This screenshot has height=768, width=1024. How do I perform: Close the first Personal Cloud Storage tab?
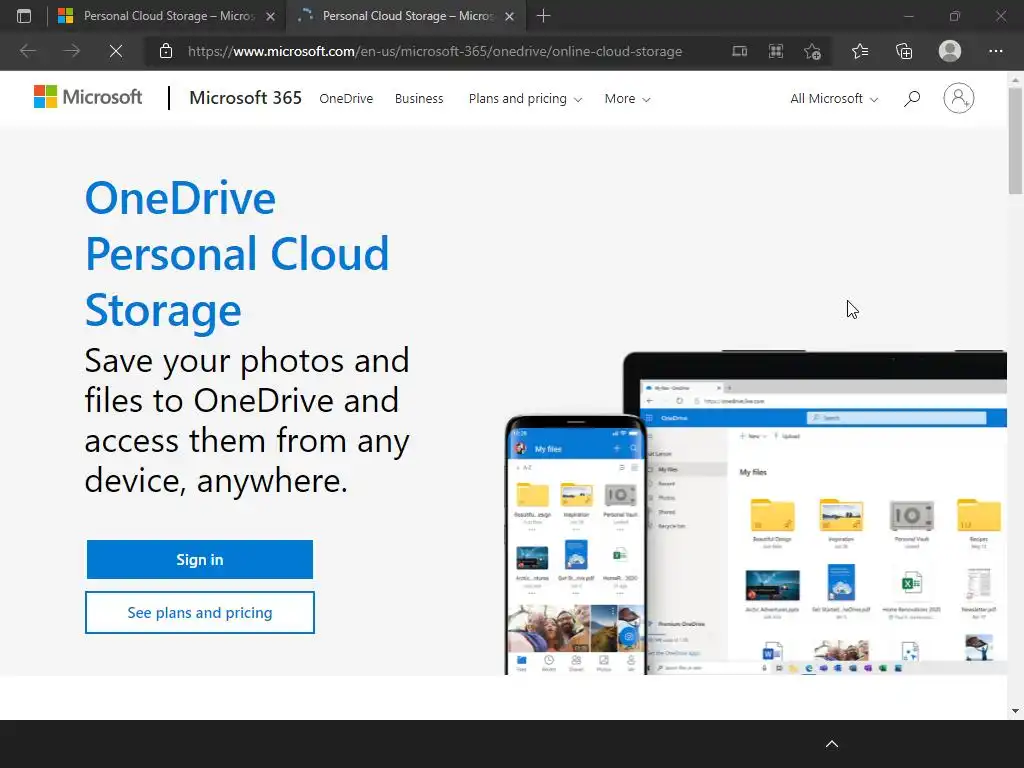coord(270,16)
